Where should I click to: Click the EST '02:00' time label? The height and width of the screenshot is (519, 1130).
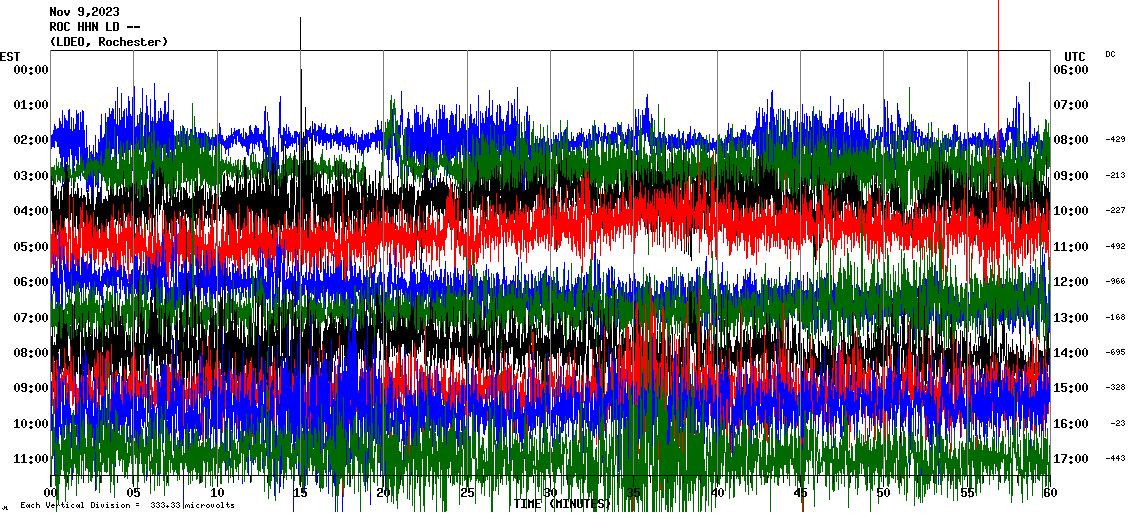click(31, 140)
